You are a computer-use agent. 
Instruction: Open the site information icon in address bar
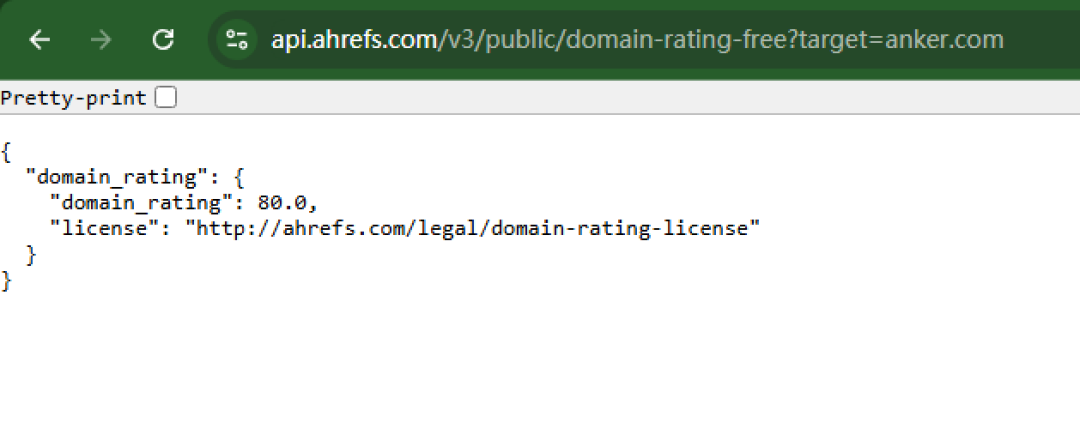coord(237,40)
